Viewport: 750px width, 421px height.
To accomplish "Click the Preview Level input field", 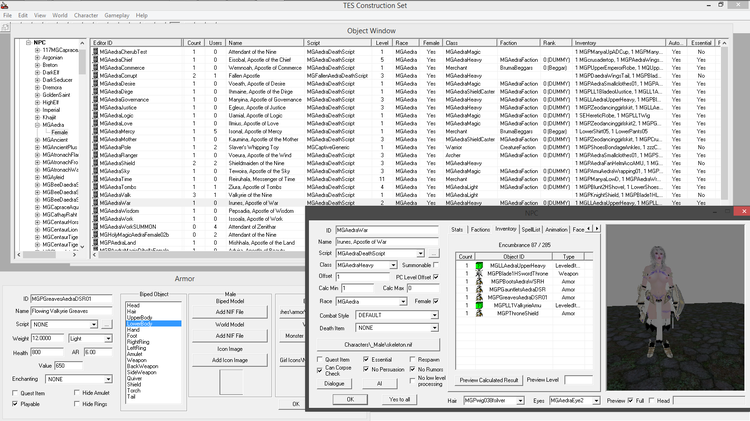I will point(578,380).
